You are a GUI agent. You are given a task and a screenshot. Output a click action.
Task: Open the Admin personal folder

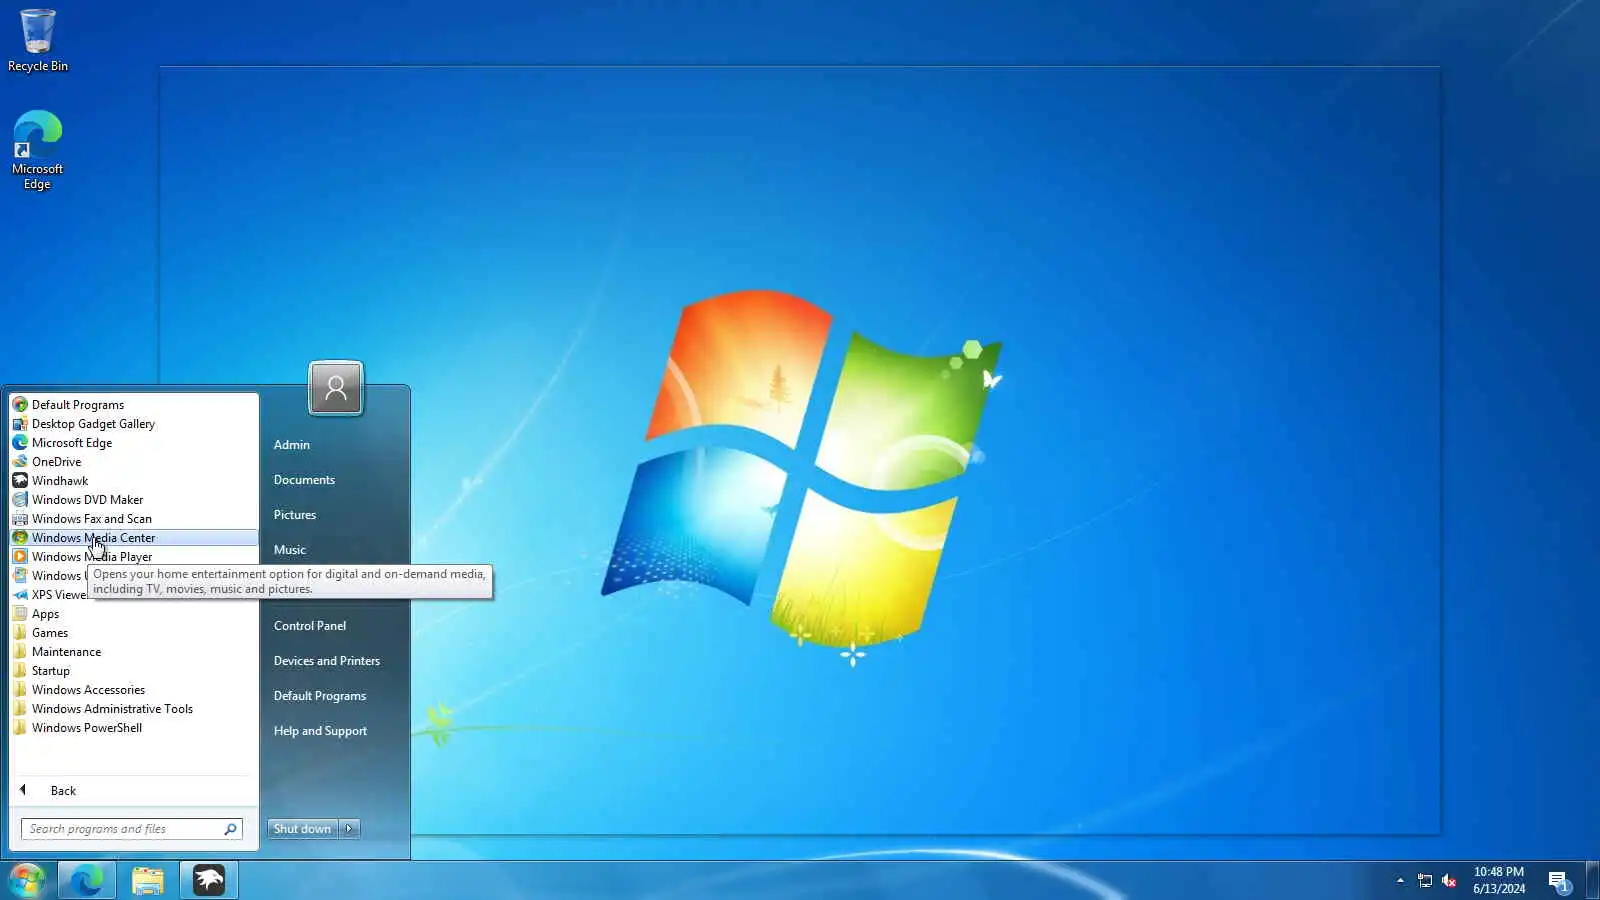tap(292, 445)
